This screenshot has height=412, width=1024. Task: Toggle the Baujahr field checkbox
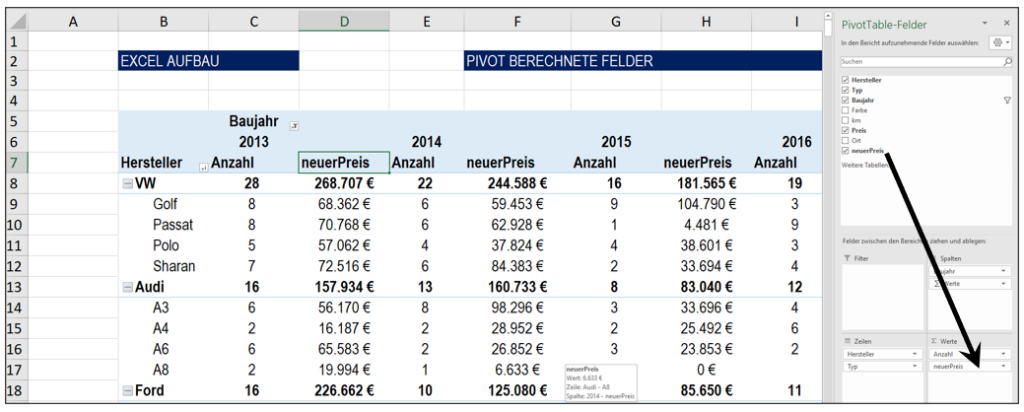(846, 101)
